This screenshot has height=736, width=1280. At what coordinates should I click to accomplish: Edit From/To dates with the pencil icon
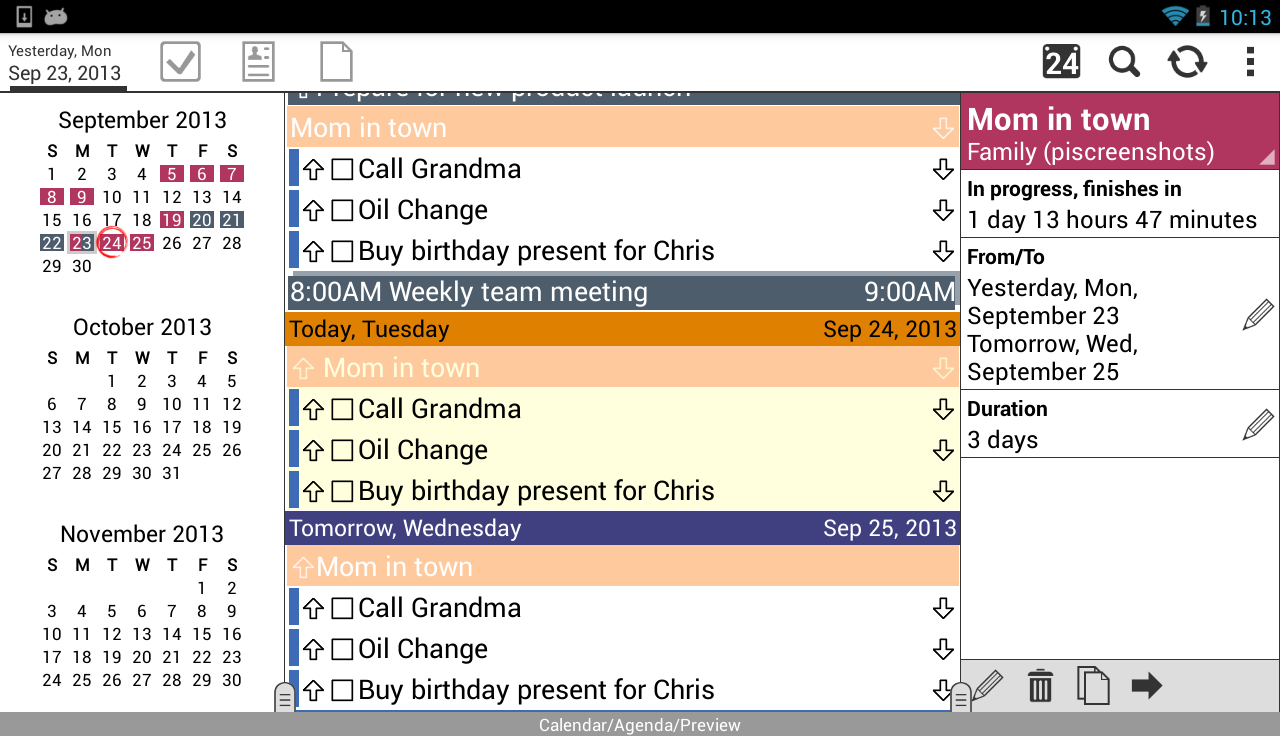pyautogui.click(x=1257, y=315)
